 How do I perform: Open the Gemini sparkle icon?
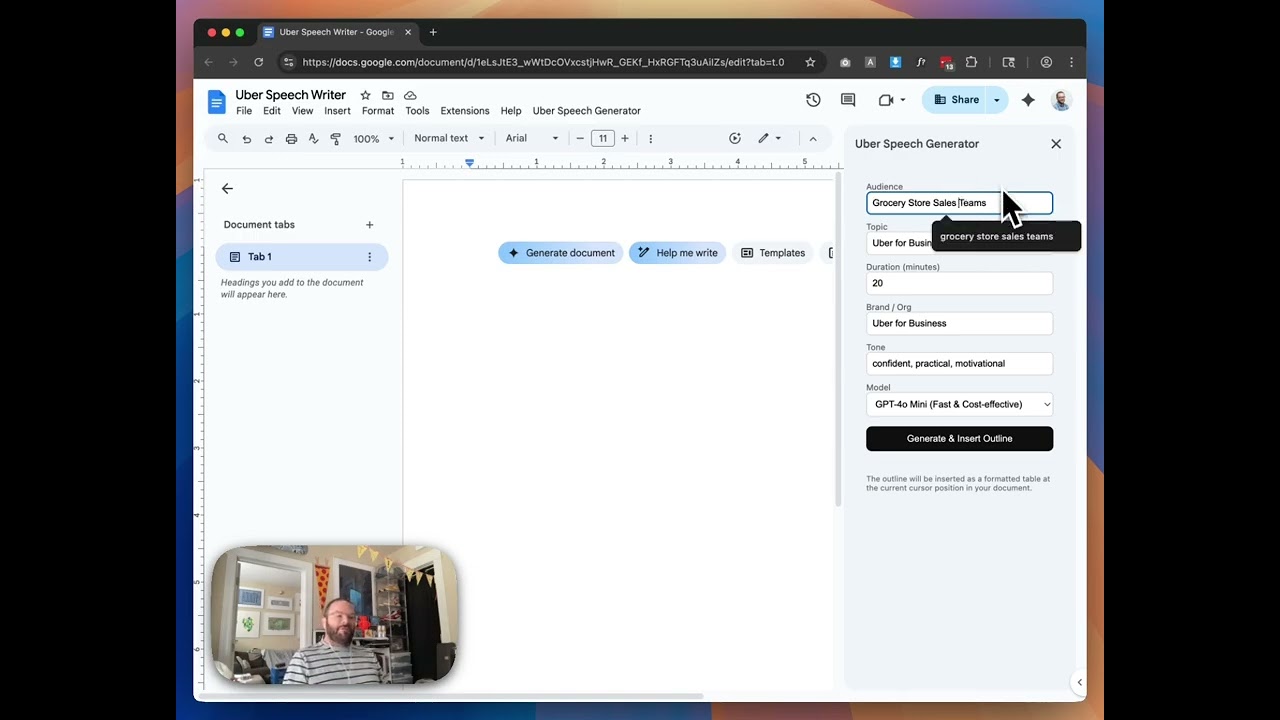1028,100
